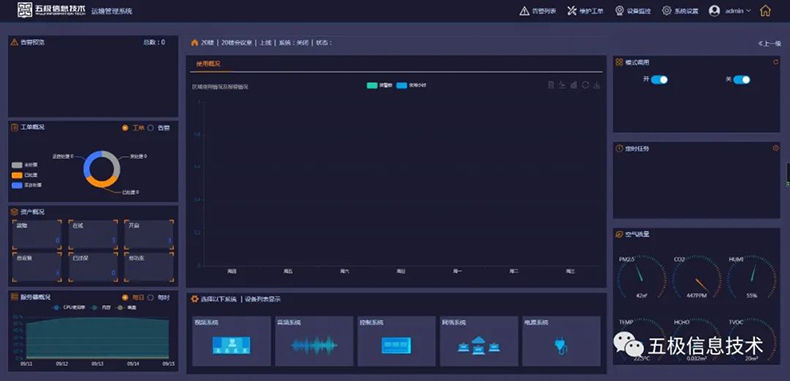Click the chart refresh circular icon
The height and width of the screenshot is (381, 790).
coord(585,85)
